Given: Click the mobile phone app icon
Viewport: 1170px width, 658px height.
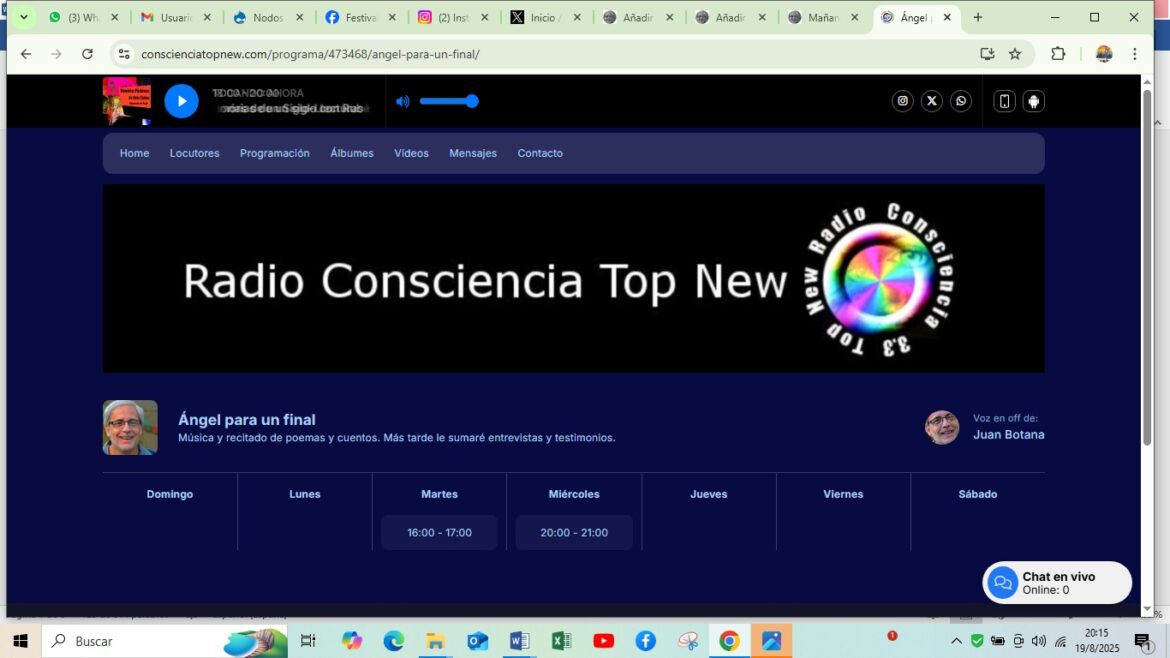Looking at the screenshot, I should point(1005,101).
